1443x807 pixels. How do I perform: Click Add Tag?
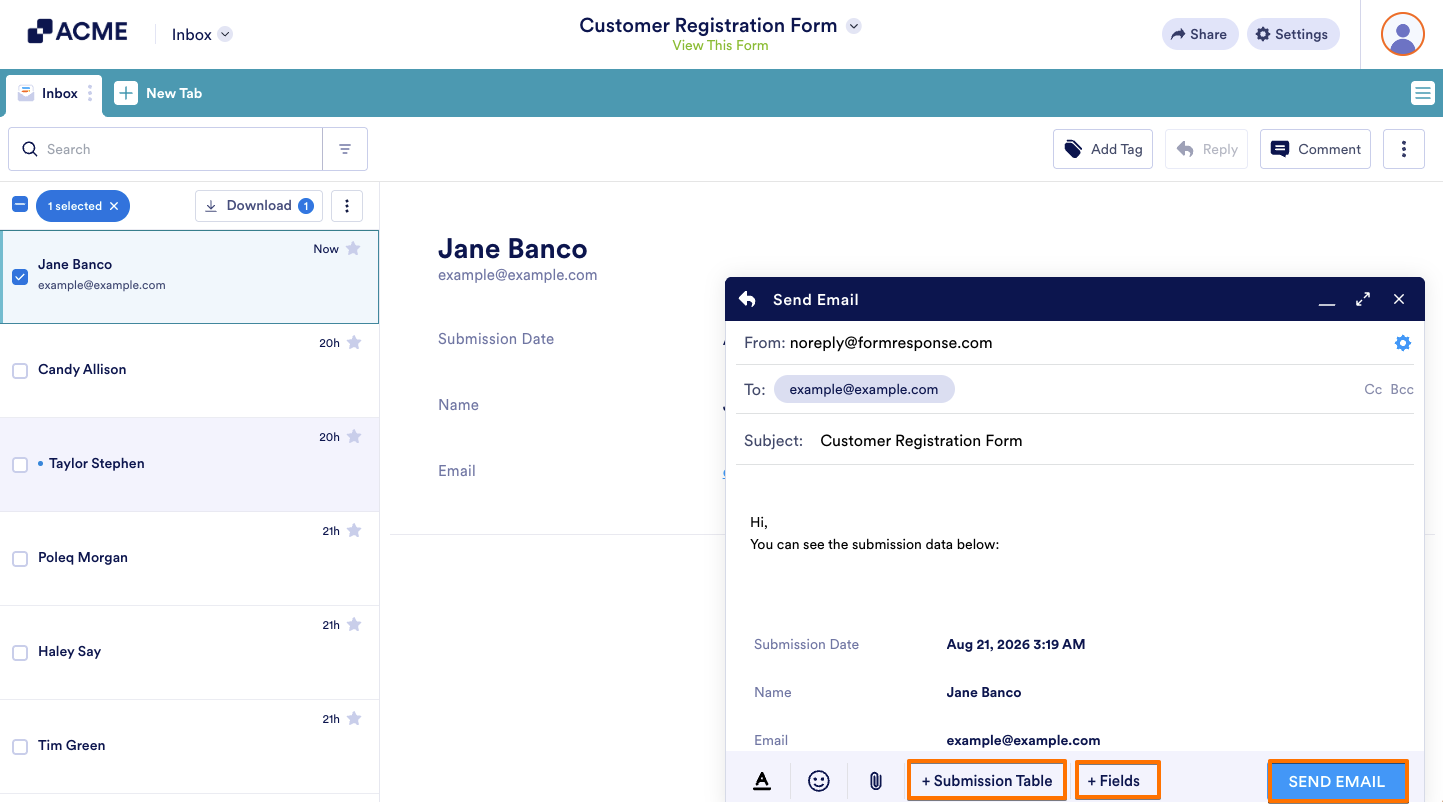pos(1103,149)
